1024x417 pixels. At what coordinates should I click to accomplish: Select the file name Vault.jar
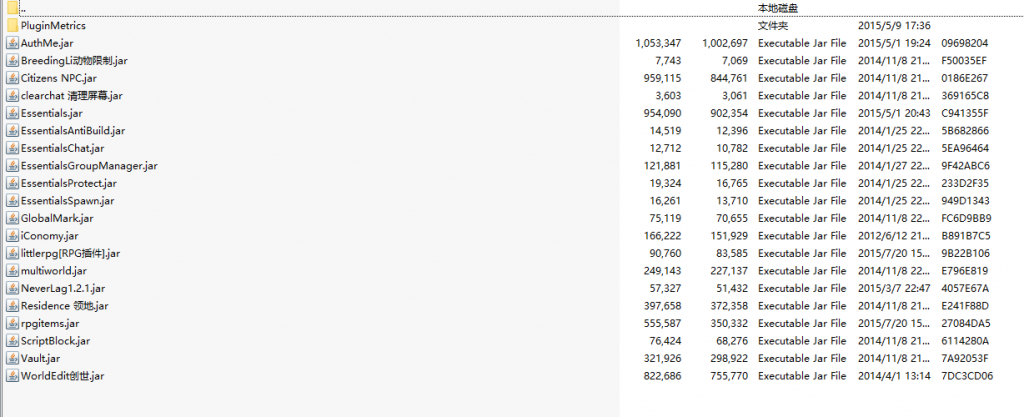point(40,358)
